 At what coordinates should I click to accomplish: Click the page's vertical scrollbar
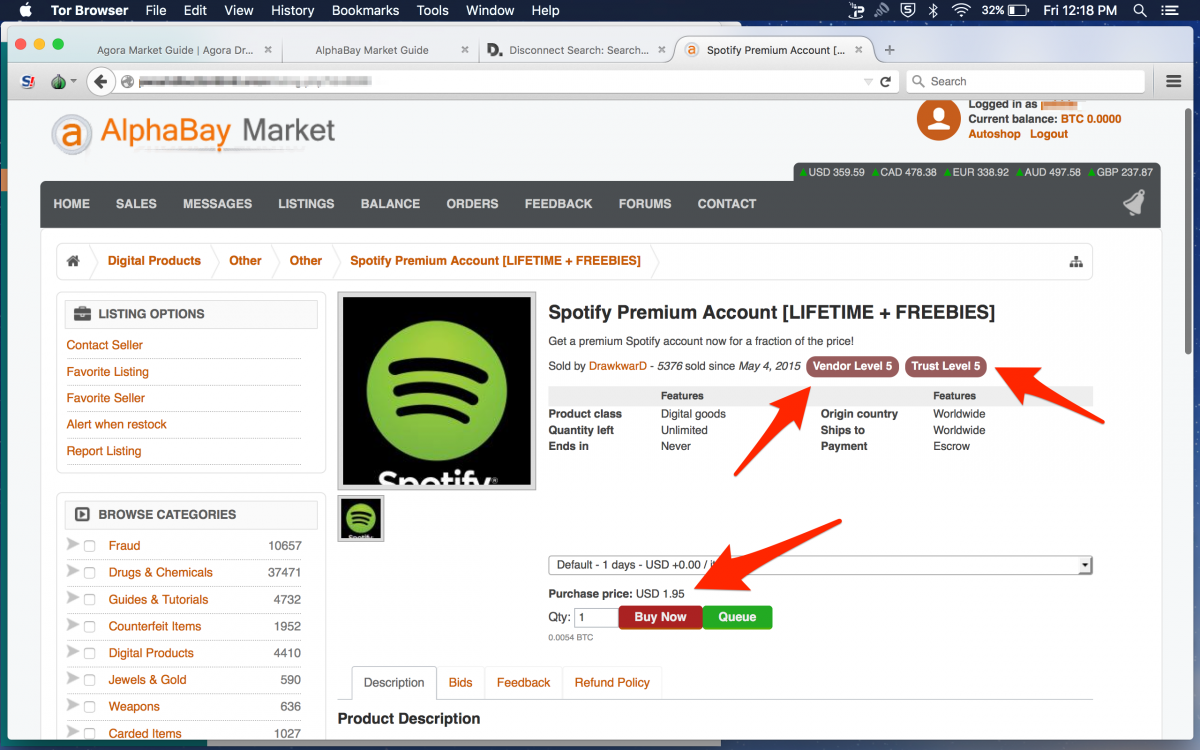click(1187, 300)
